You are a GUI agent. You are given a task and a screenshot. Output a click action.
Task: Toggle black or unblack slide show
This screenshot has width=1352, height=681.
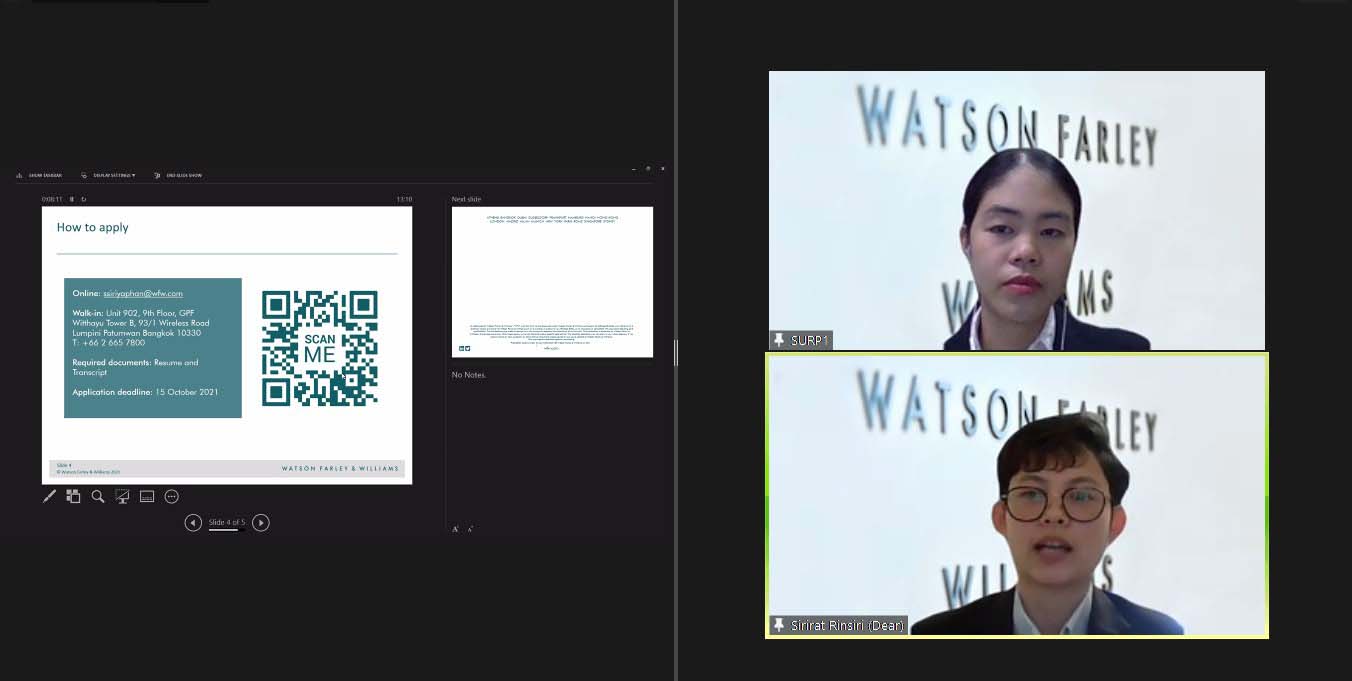pyautogui.click(x=122, y=496)
